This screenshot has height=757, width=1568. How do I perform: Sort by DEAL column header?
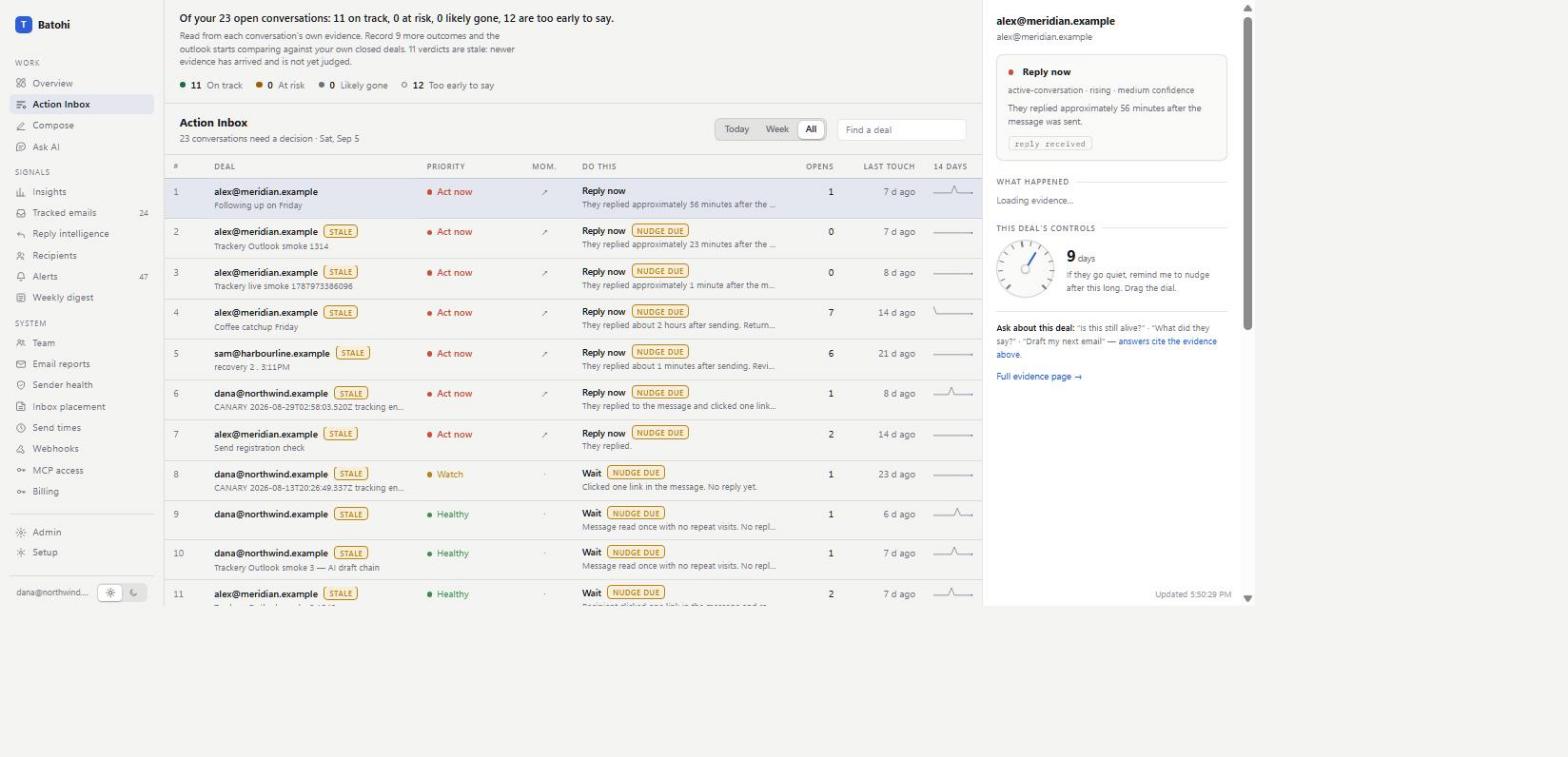[224, 167]
